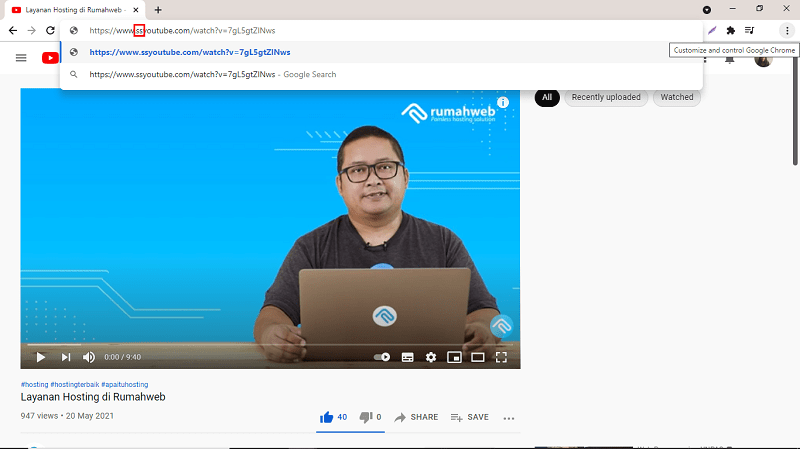The width and height of the screenshot is (800, 449).
Task: Play the video
Action: (40, 357)
